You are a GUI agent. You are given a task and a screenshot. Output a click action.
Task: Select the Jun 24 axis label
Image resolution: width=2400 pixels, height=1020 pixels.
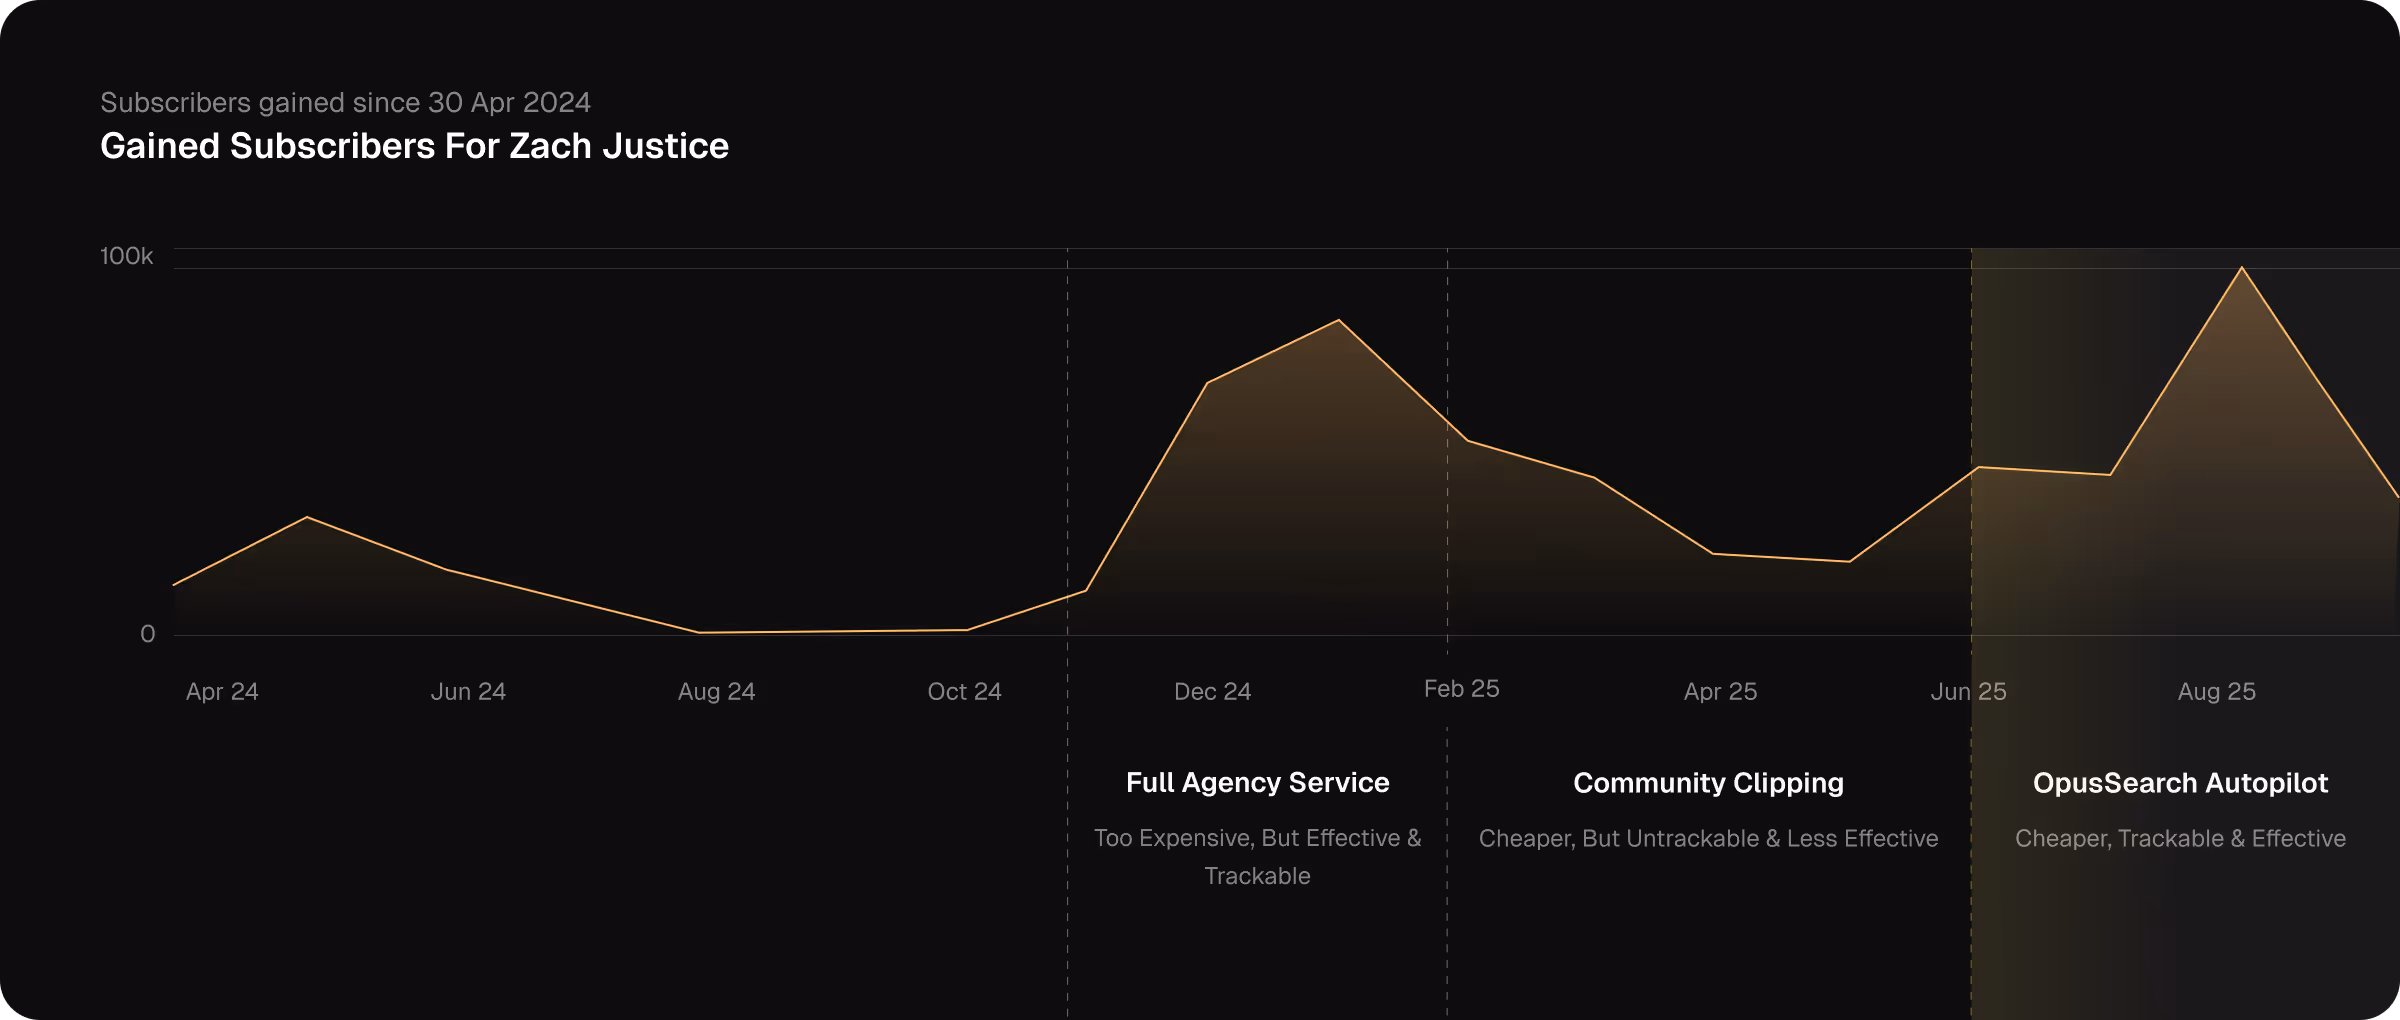tap(467, 691)
